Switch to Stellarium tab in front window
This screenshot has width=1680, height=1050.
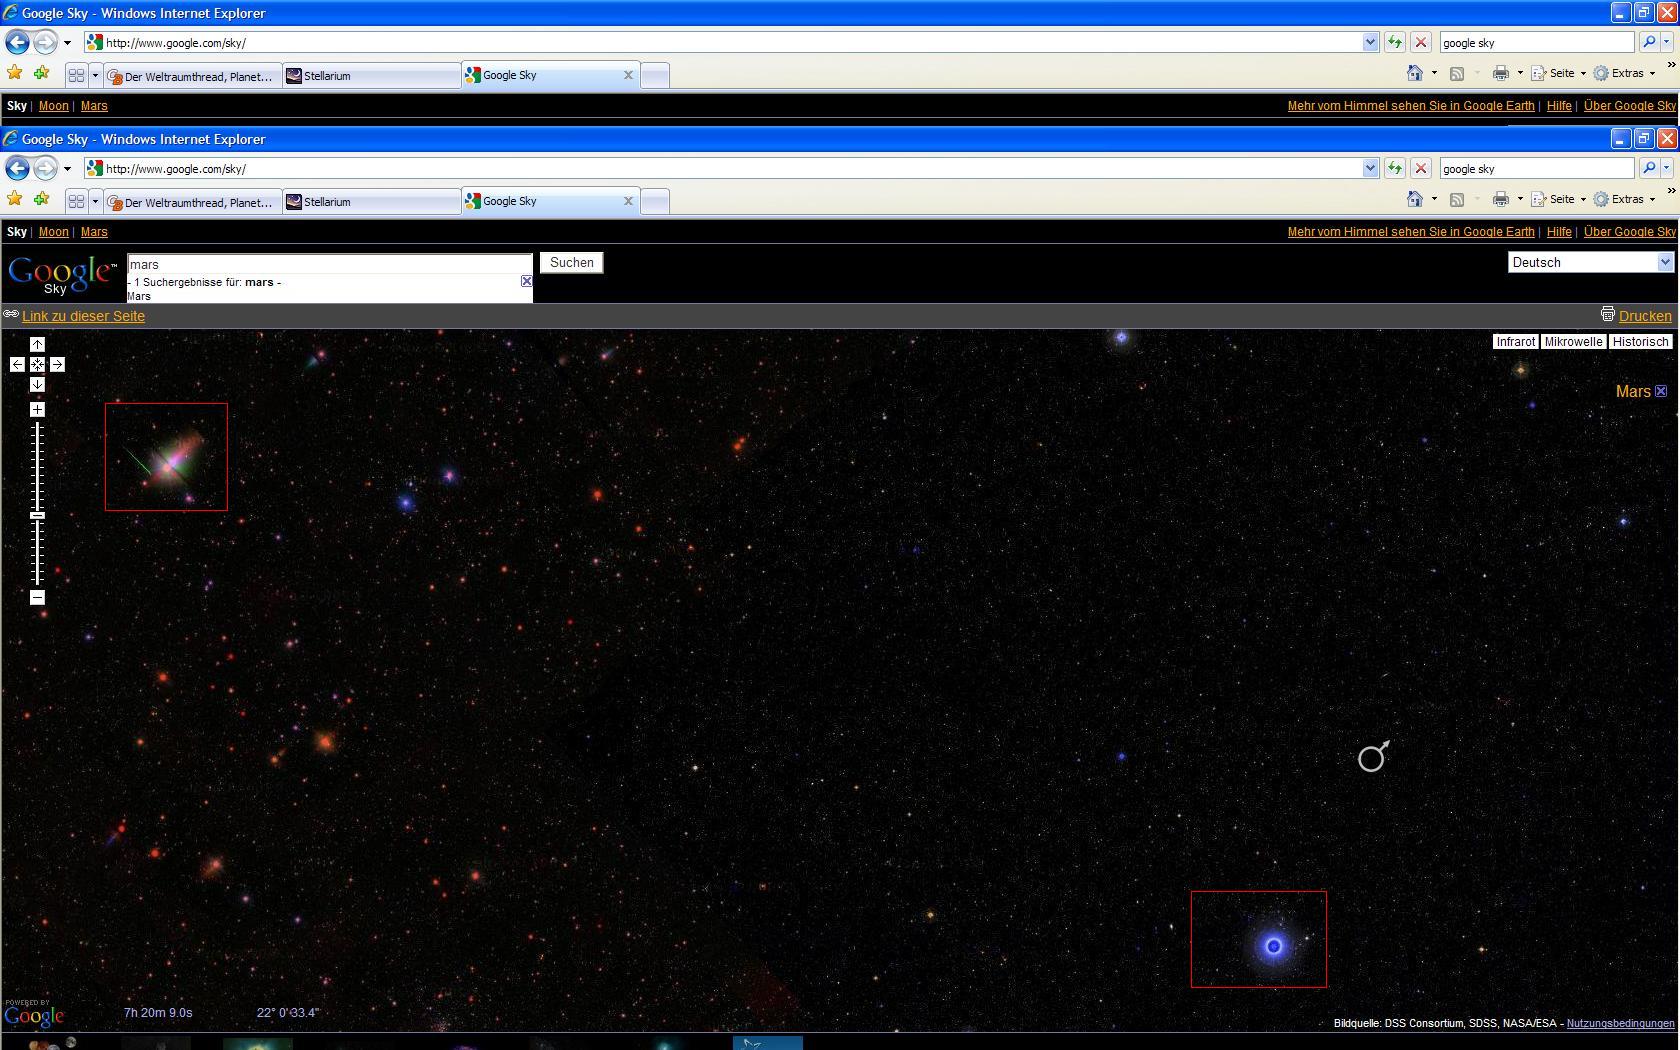point(371,202)
